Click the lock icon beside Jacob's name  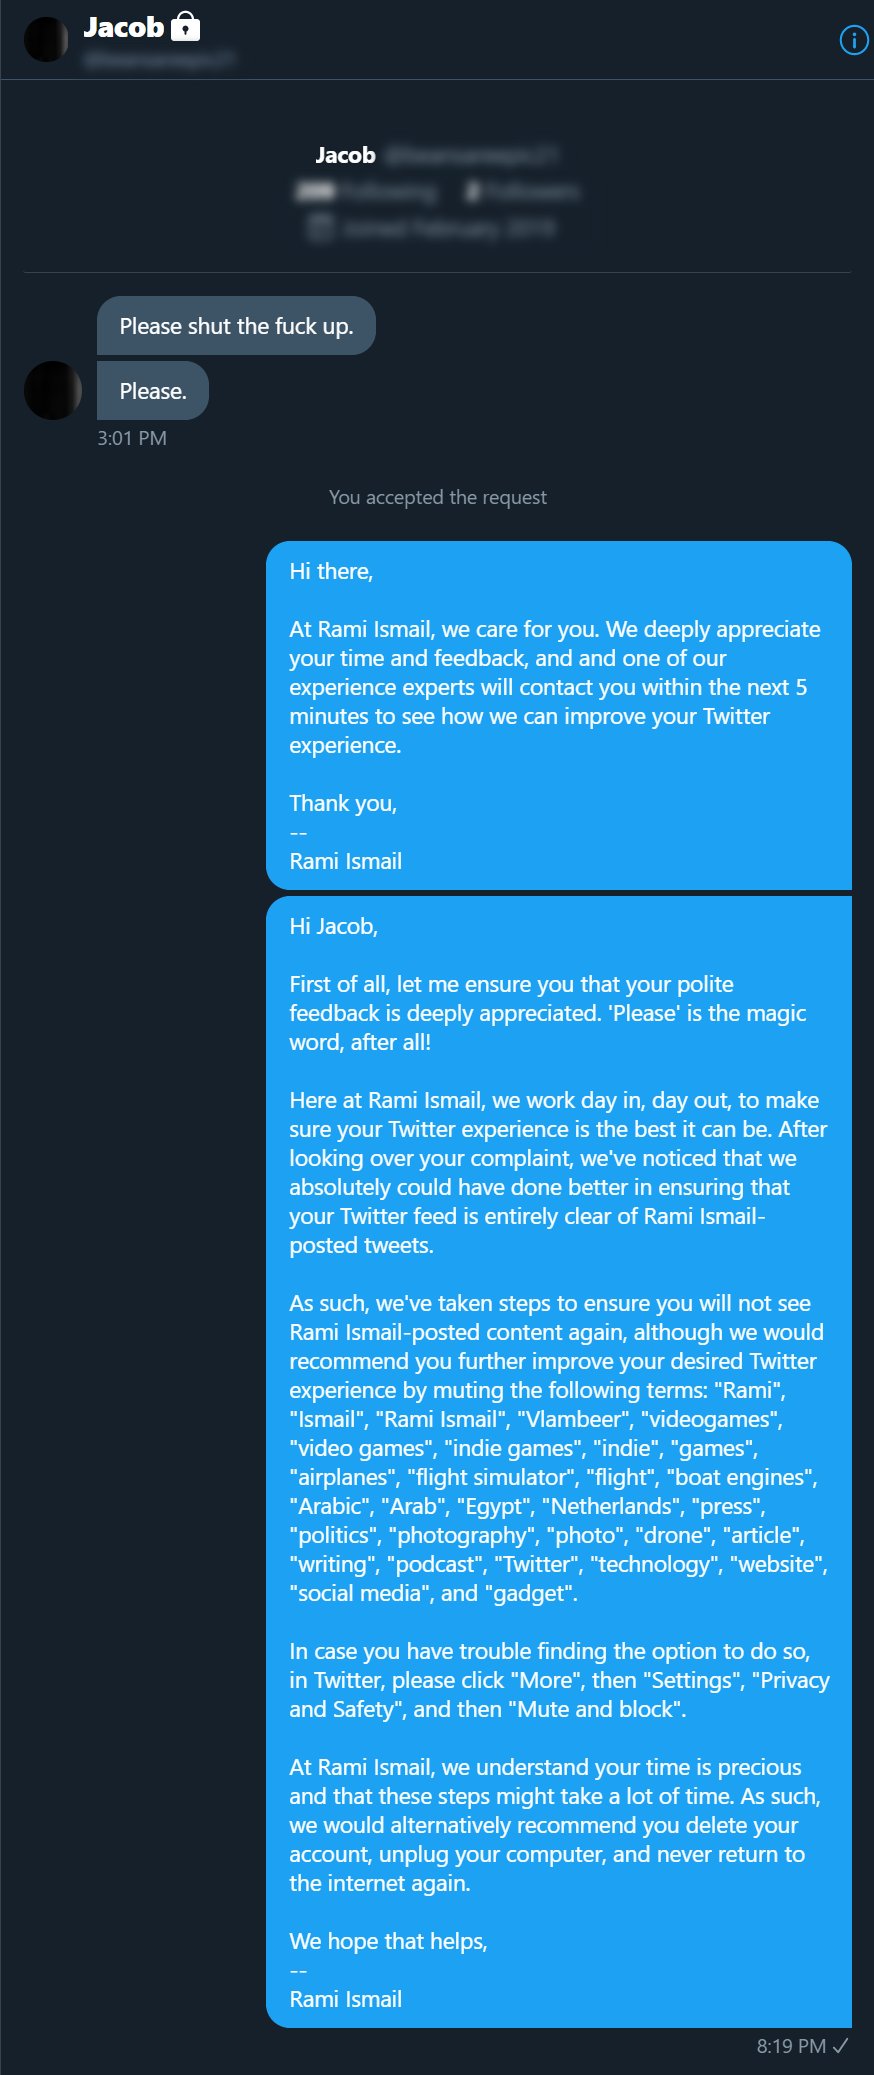186,27
